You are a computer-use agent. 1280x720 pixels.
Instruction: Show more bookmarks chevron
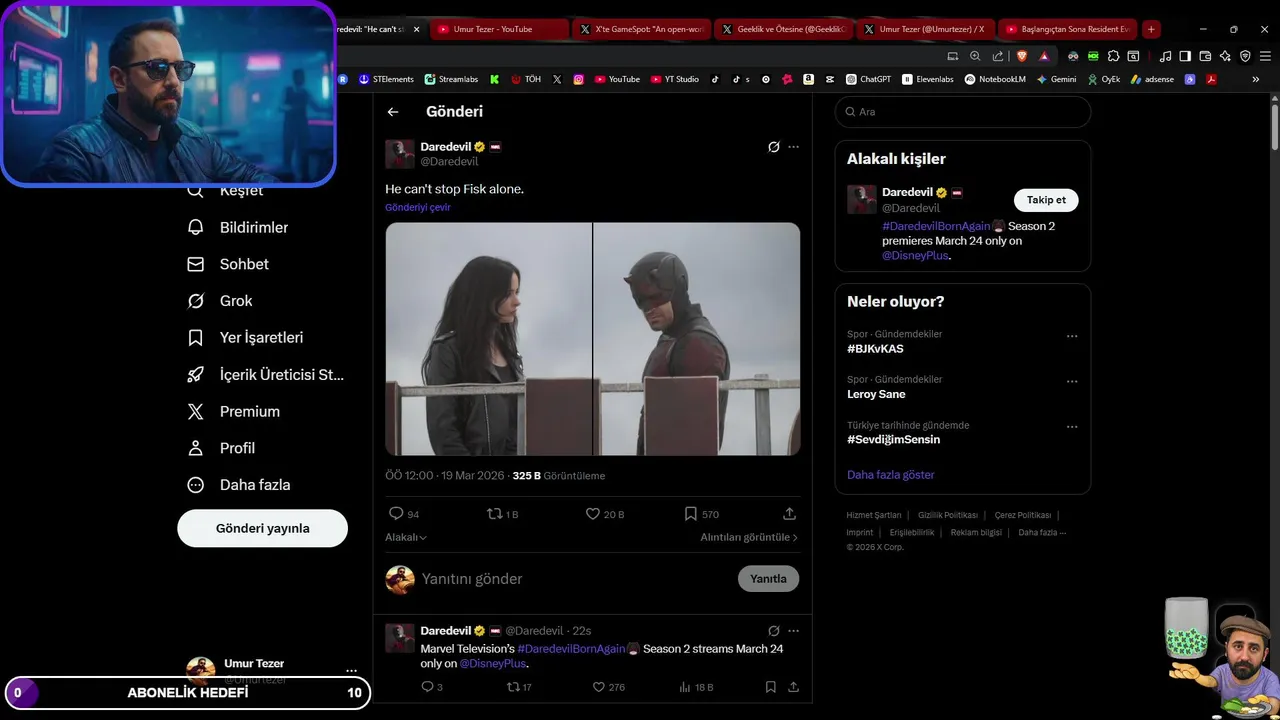(1256, 79)
